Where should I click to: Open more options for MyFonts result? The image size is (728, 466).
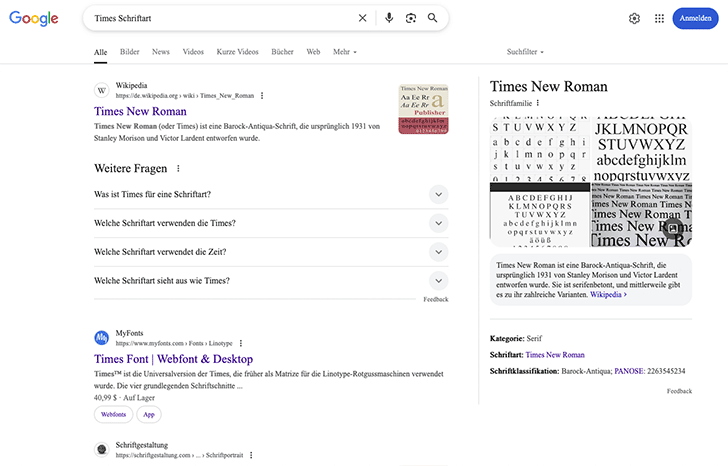pyautogui.click(x=240, y=343)
